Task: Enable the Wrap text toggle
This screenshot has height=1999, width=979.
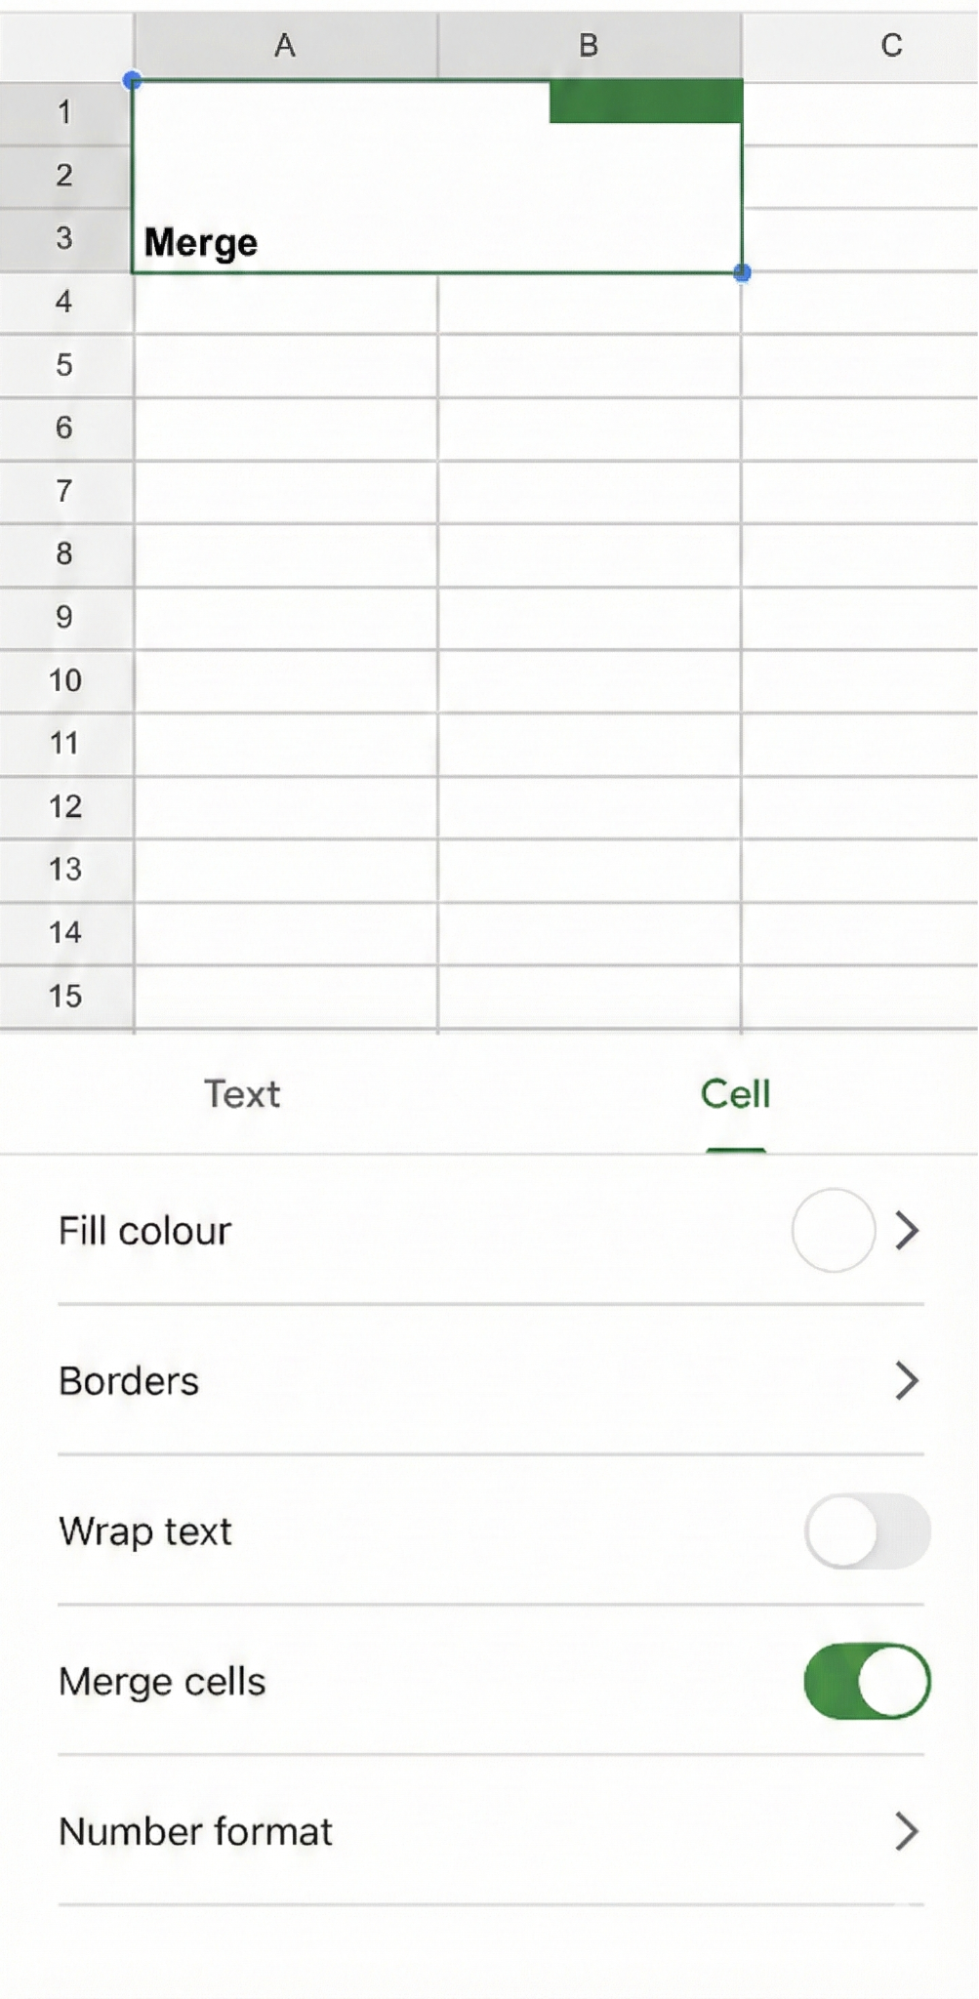Action: (x=866, y=1531)
